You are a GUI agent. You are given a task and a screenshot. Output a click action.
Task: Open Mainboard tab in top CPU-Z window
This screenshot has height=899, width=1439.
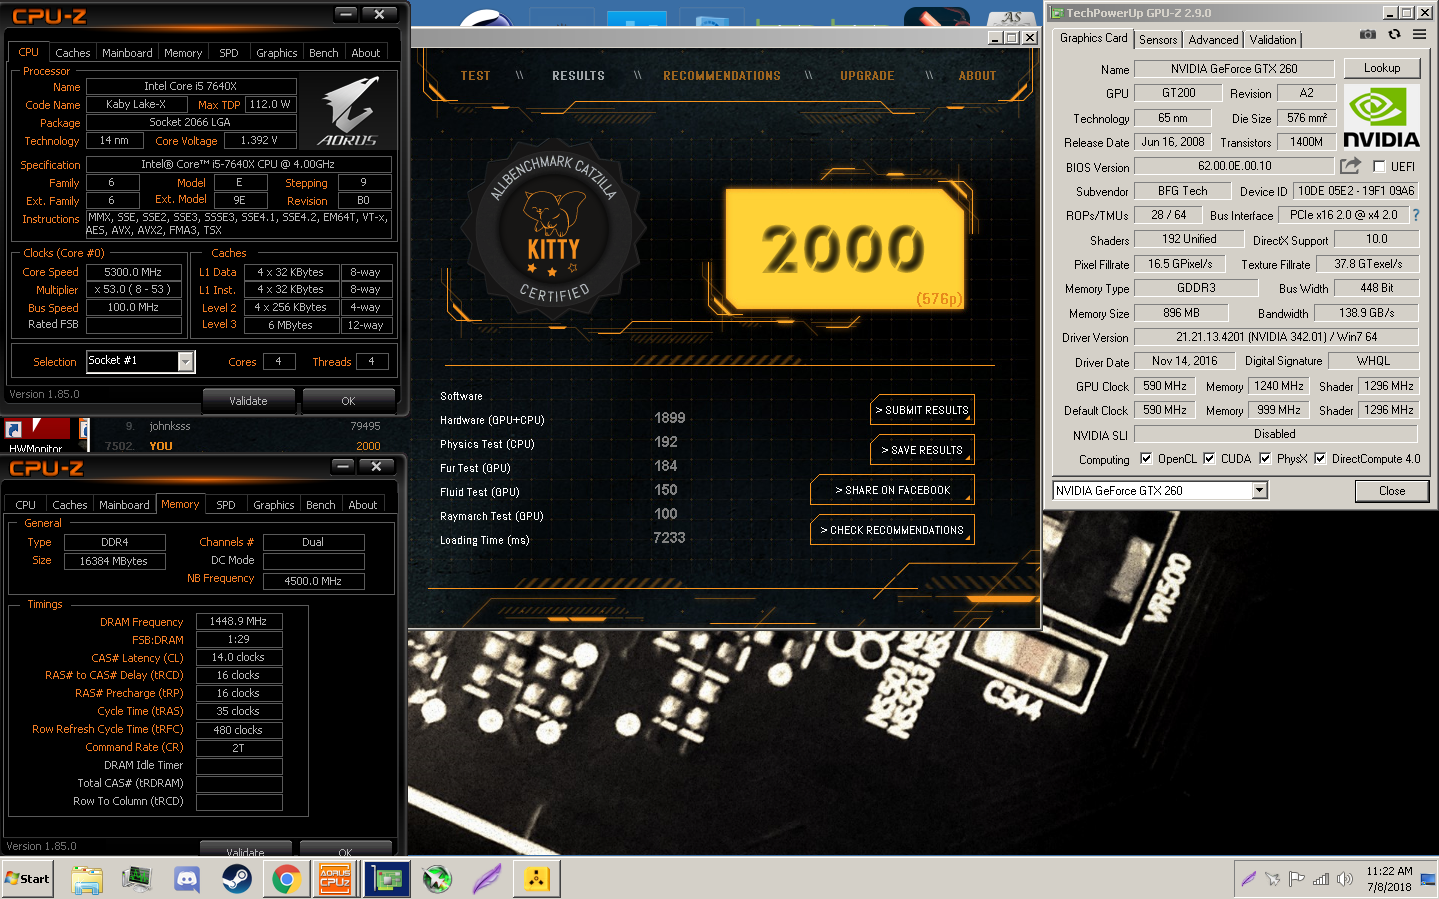tap(127, 53)
